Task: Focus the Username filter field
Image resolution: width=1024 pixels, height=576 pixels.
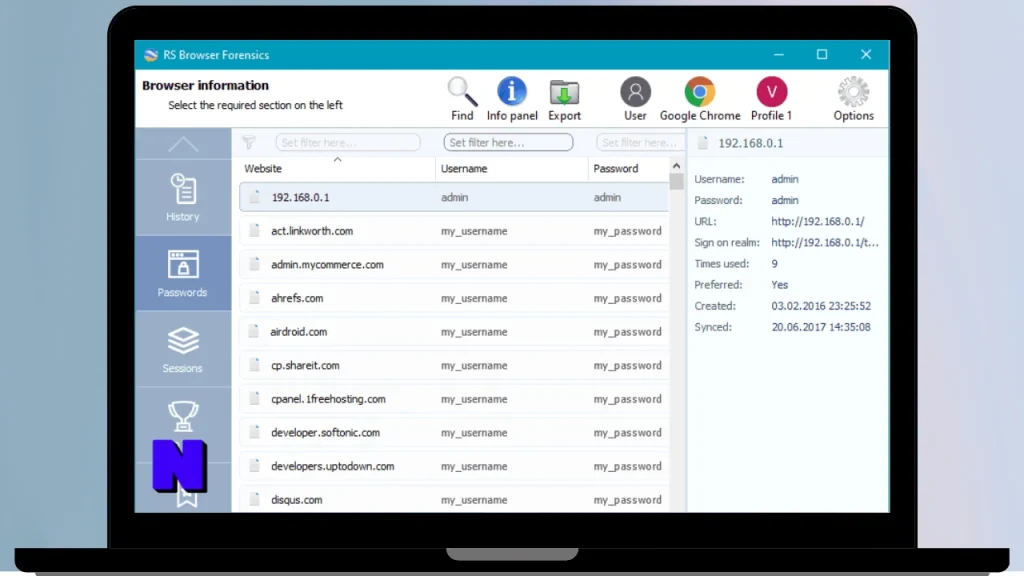Action: (x=508, y=142)
